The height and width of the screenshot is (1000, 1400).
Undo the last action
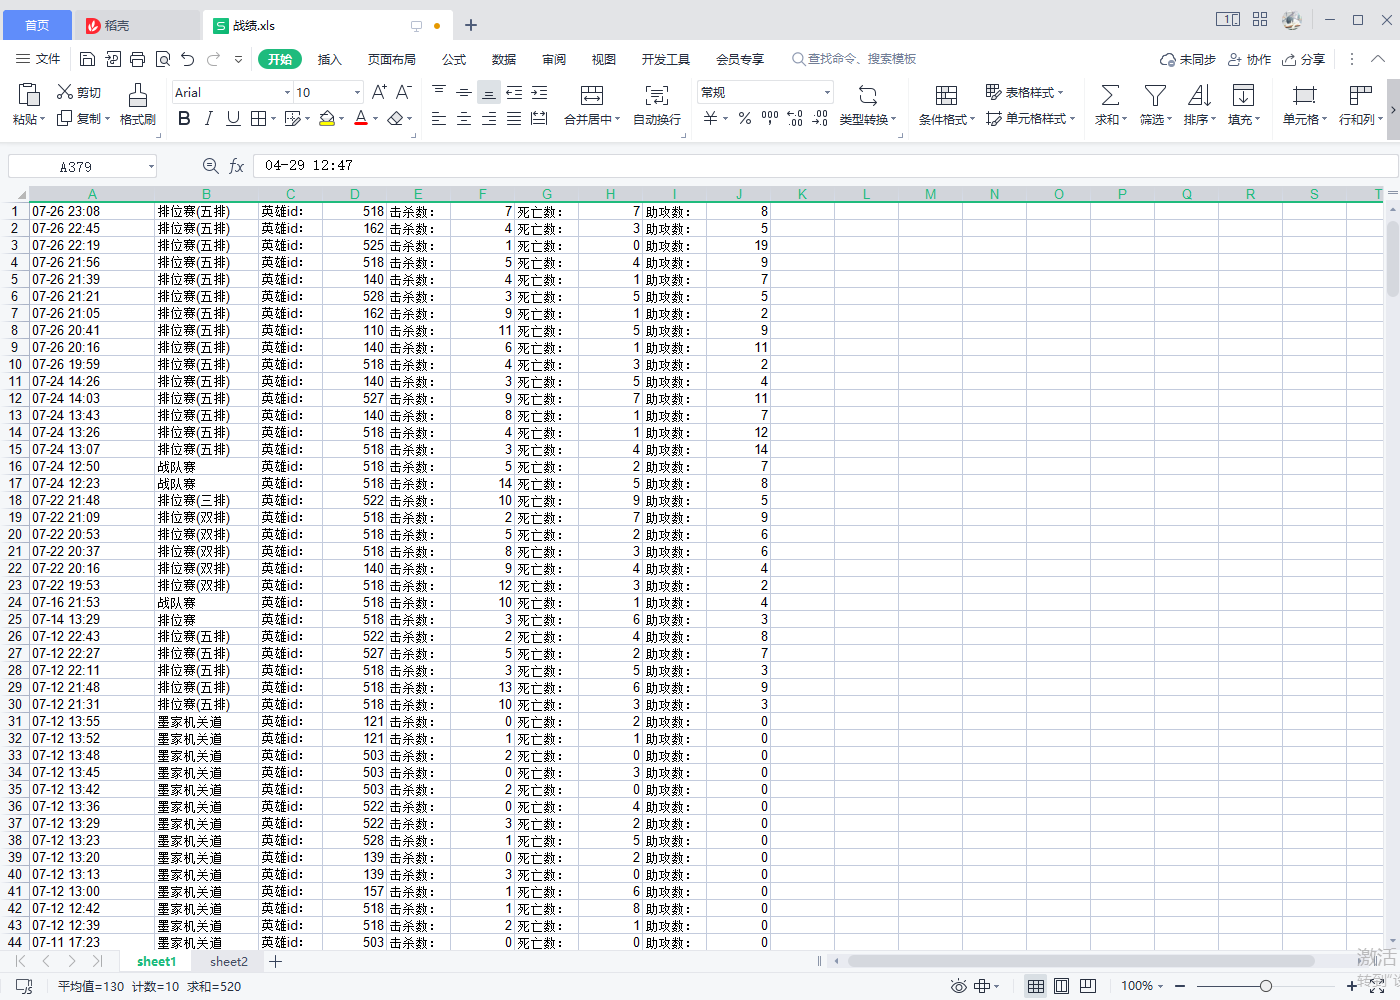click(x=187, y=59)
